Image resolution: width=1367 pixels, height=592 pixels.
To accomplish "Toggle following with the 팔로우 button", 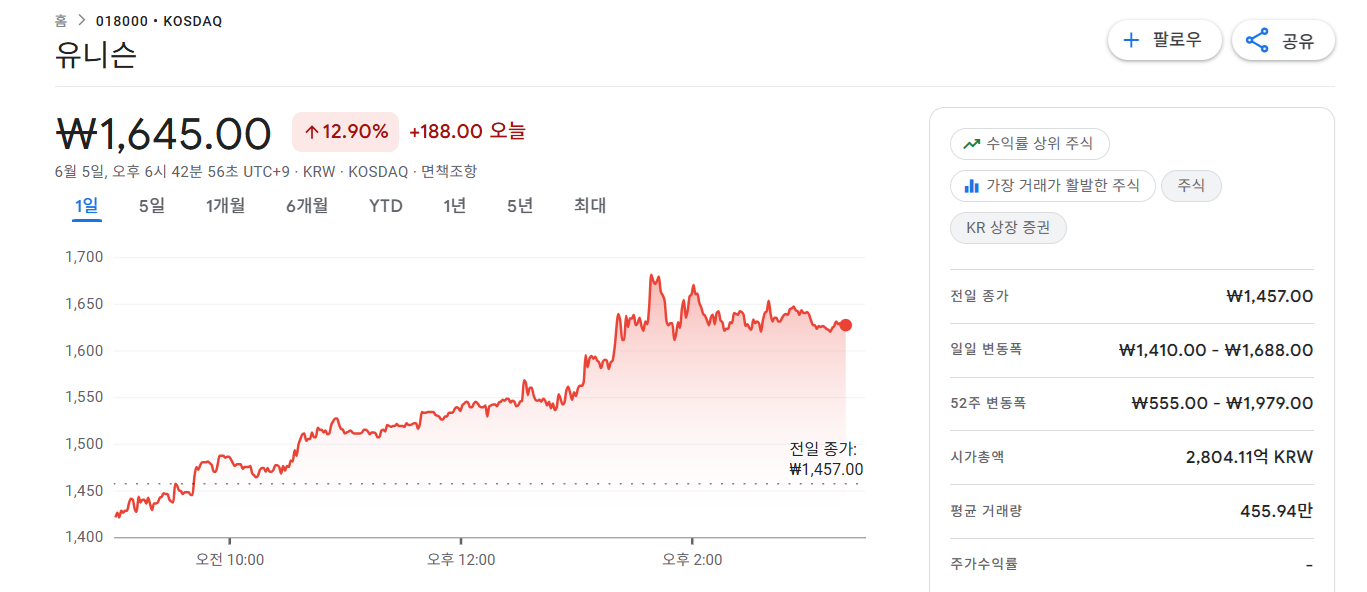I will [1164, 40].
